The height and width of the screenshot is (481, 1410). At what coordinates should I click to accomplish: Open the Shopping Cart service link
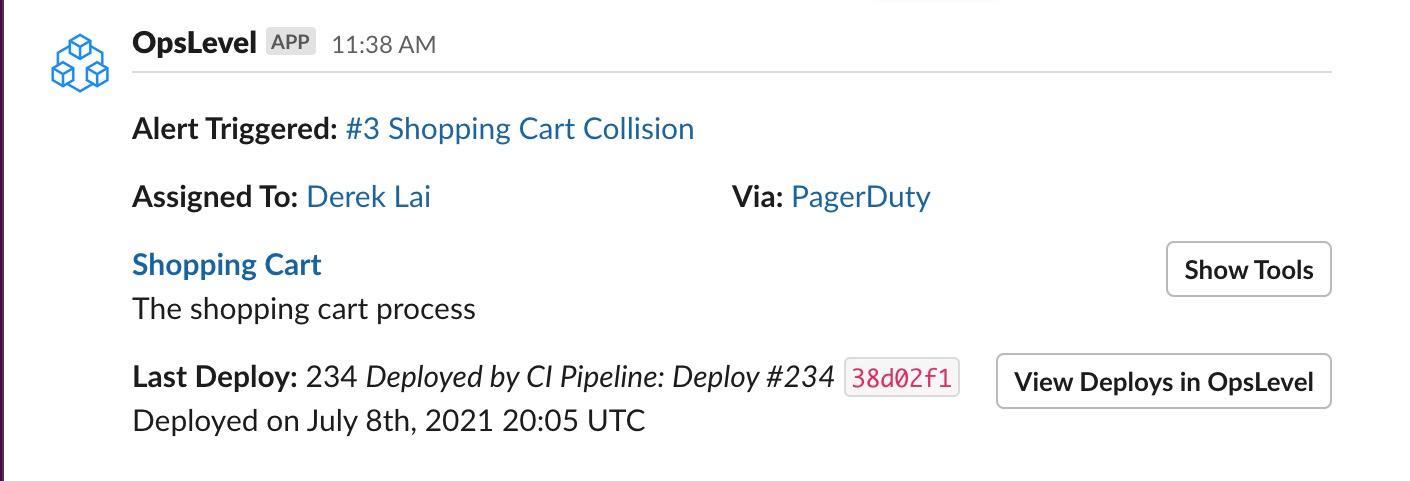point(227,265)
